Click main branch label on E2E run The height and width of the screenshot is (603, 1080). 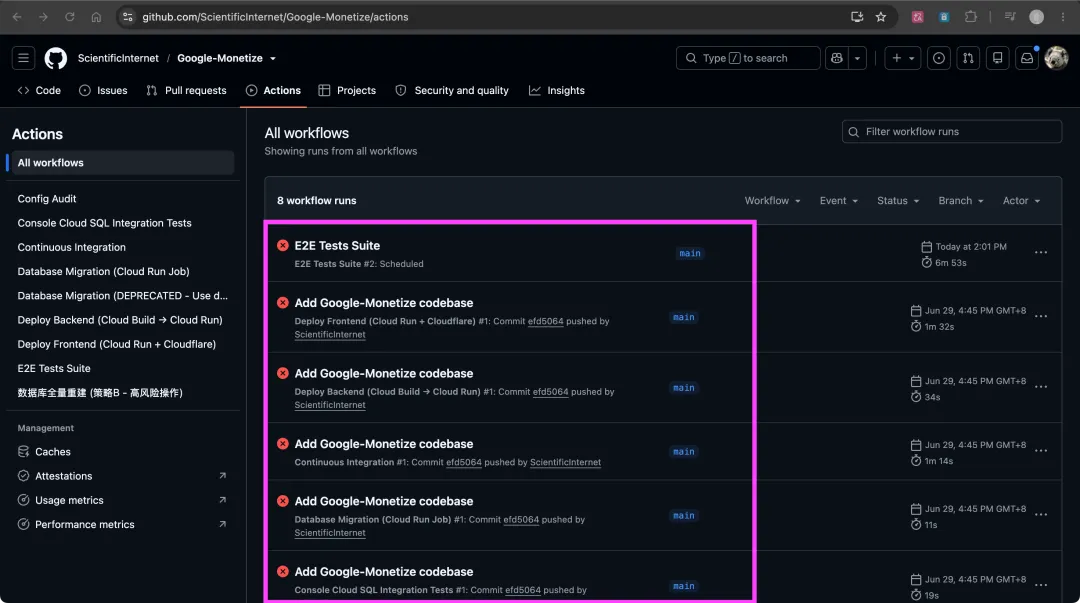pos(689,254)
